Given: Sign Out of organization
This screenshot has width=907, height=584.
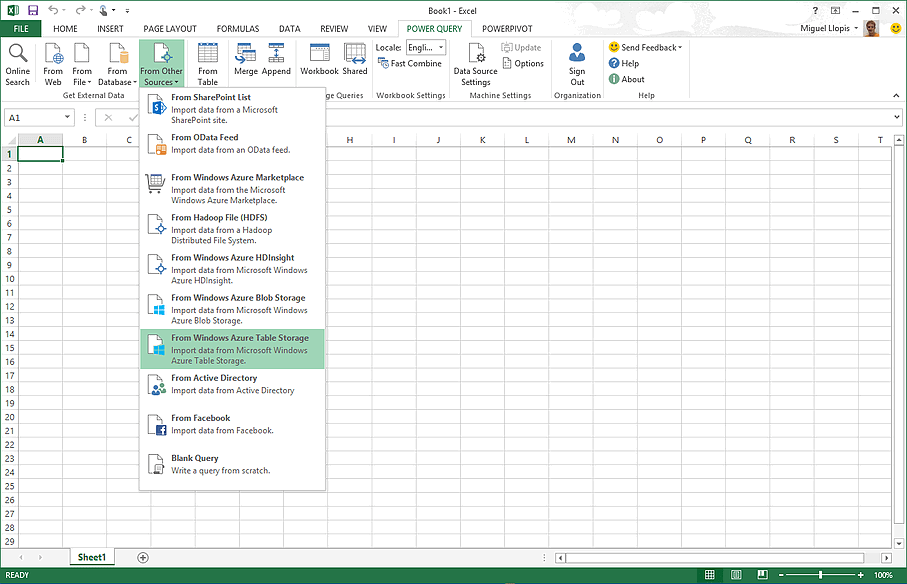Looking at the screenshot, I should 577,65.
